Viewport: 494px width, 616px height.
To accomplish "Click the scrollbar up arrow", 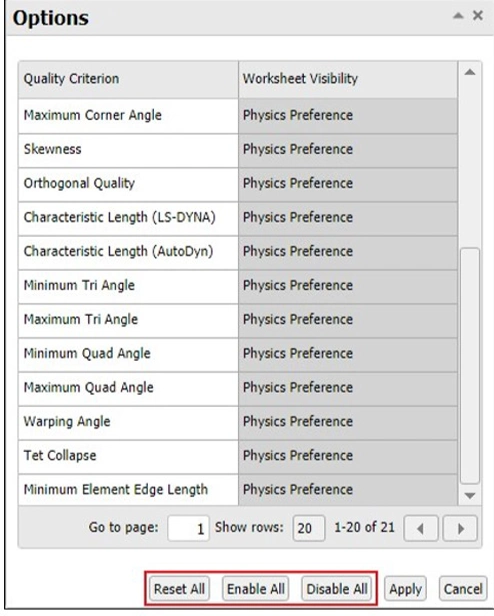I will click(470, 72).
